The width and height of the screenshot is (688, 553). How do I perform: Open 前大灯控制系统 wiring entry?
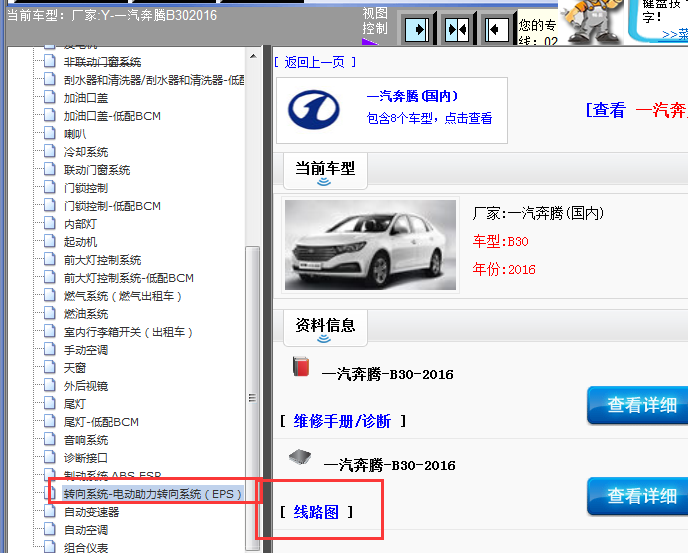coord(102,260)
